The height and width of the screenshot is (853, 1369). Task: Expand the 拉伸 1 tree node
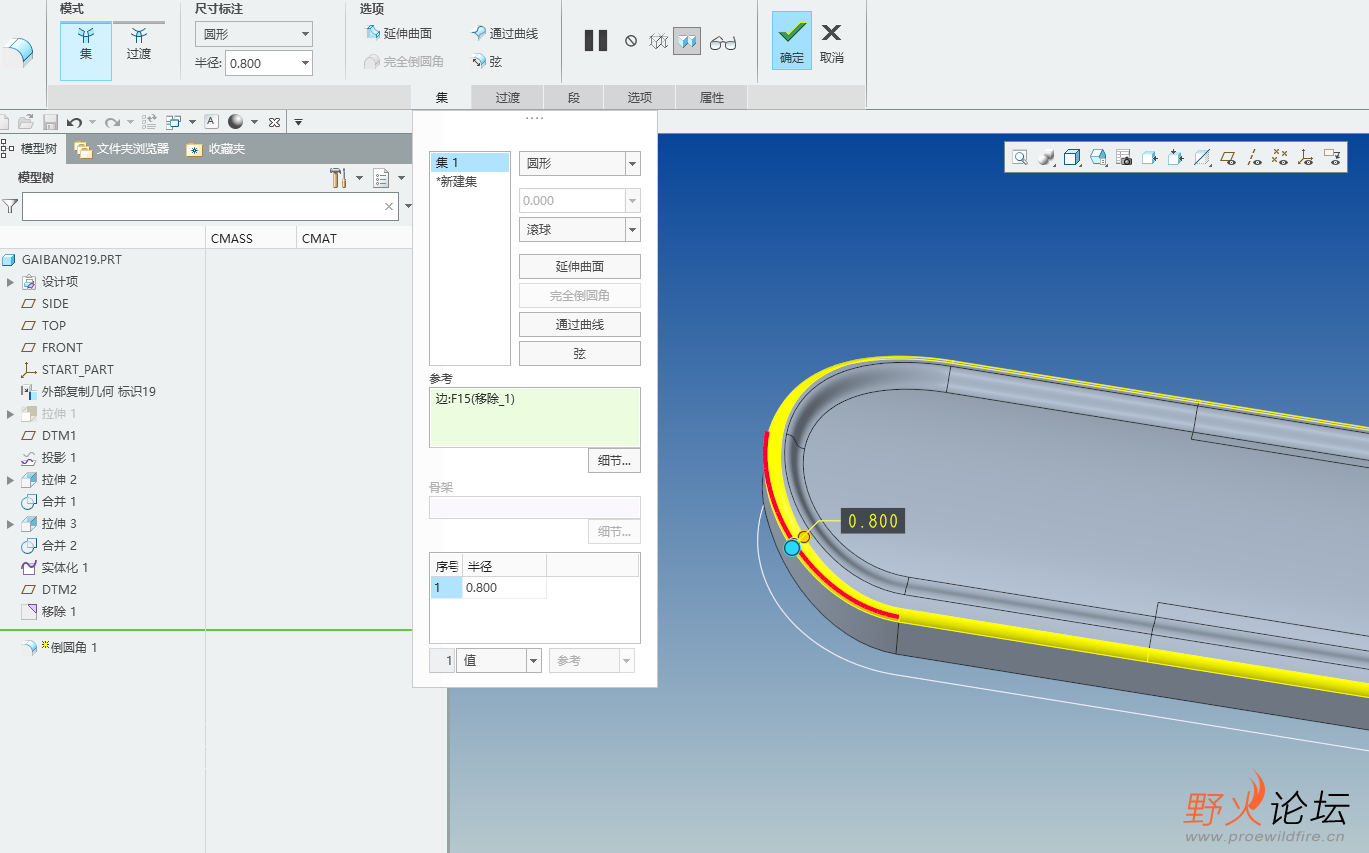tap(10, 414)
